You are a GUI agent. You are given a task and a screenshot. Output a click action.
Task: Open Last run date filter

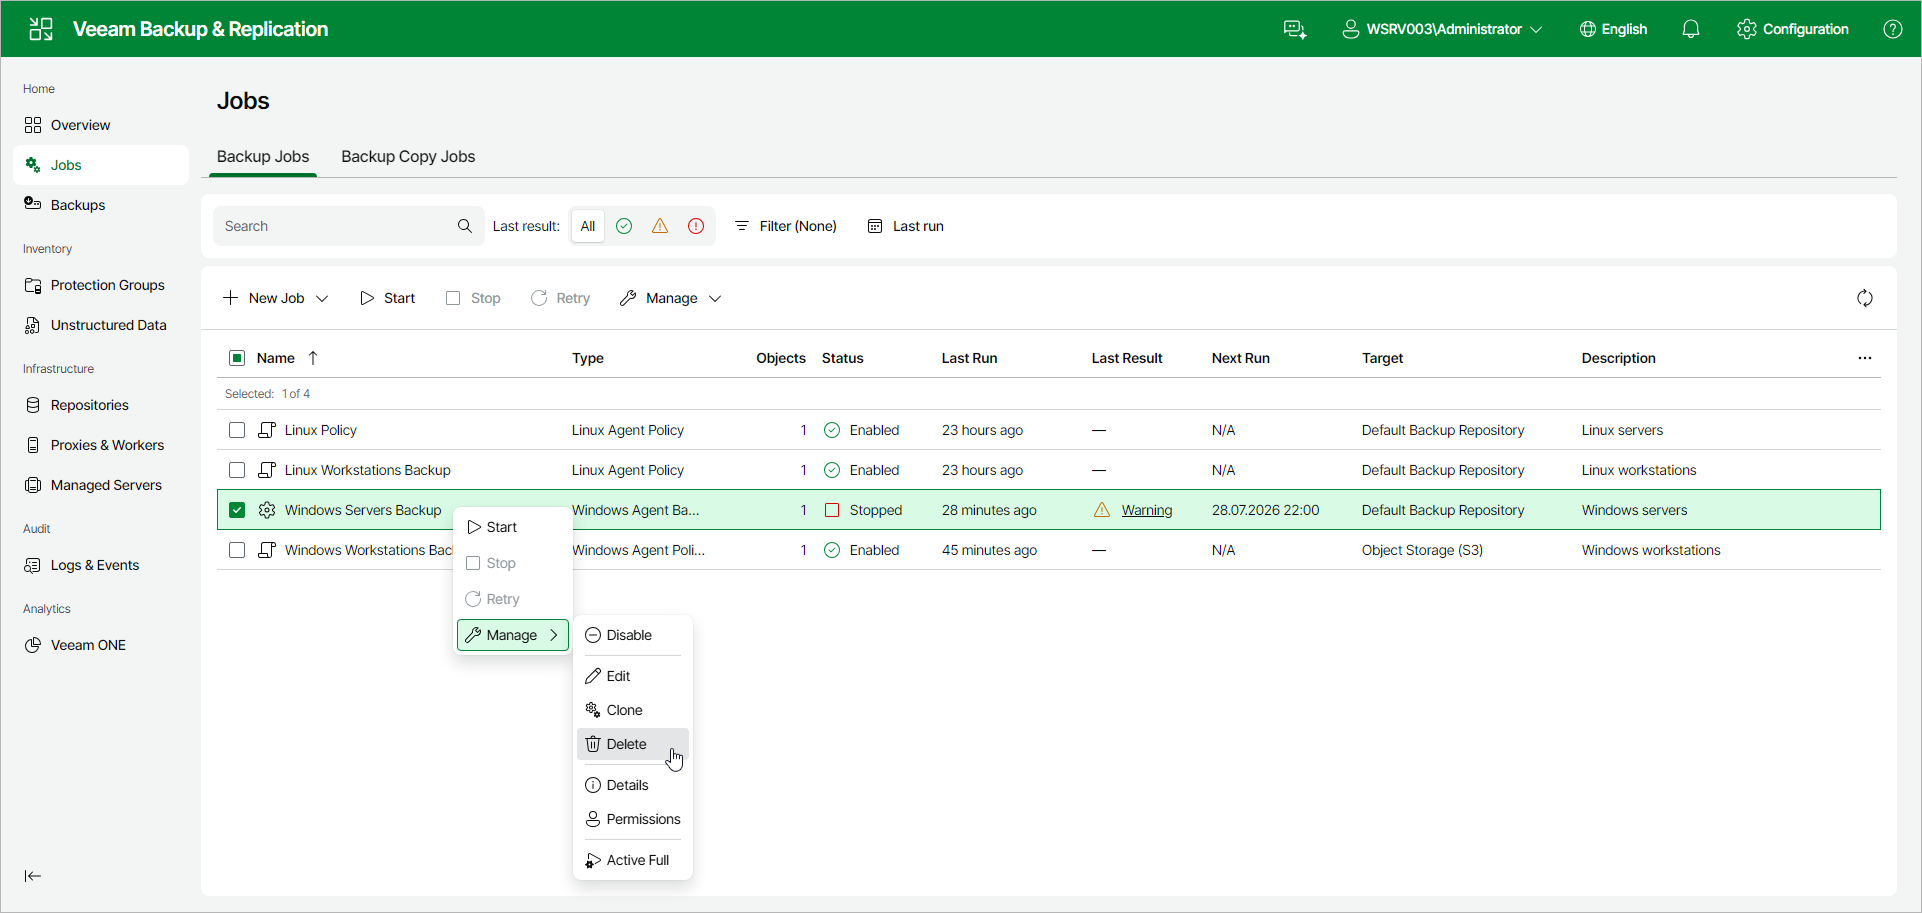pos(906,226)
